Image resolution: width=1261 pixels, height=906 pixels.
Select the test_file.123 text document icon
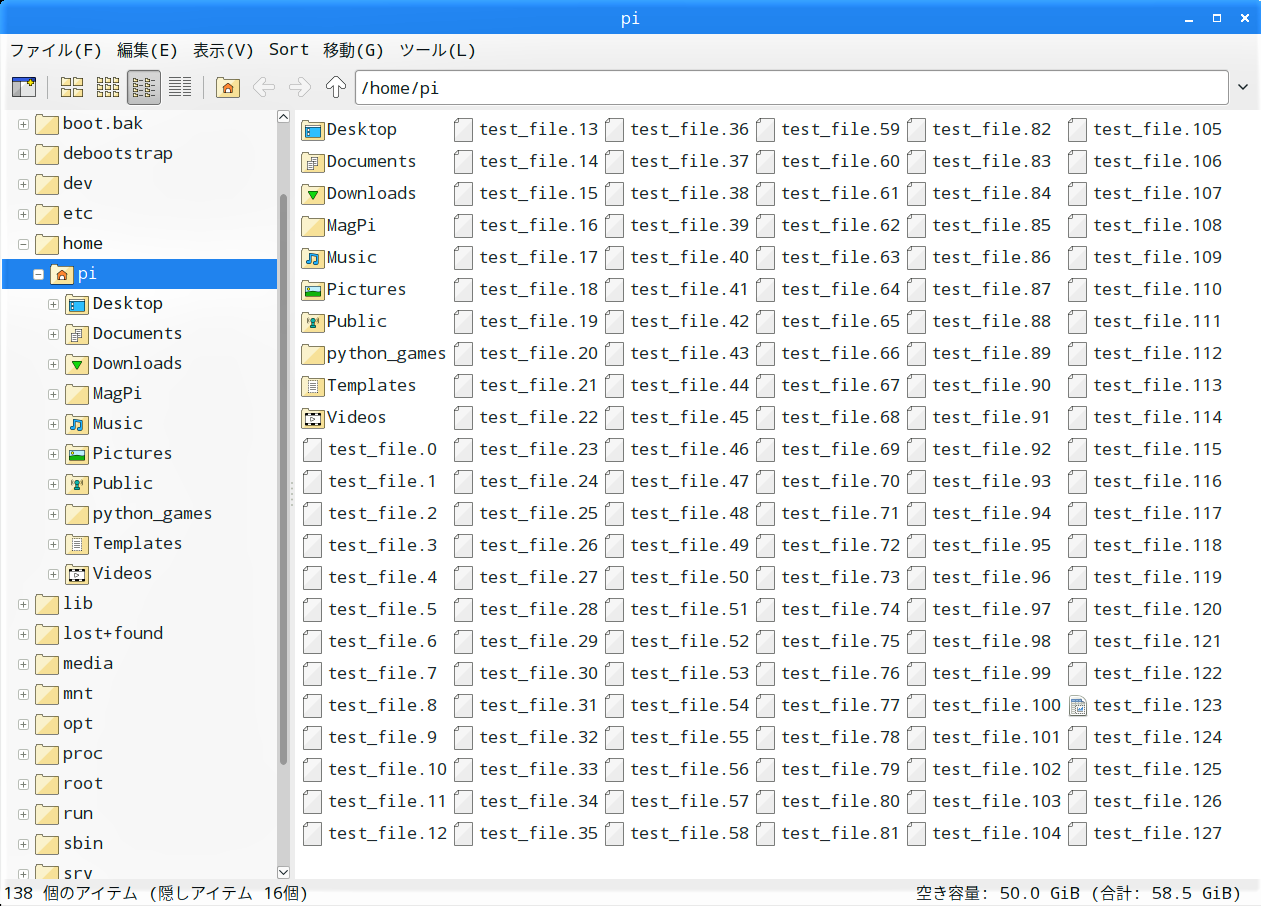[1078, 706]
